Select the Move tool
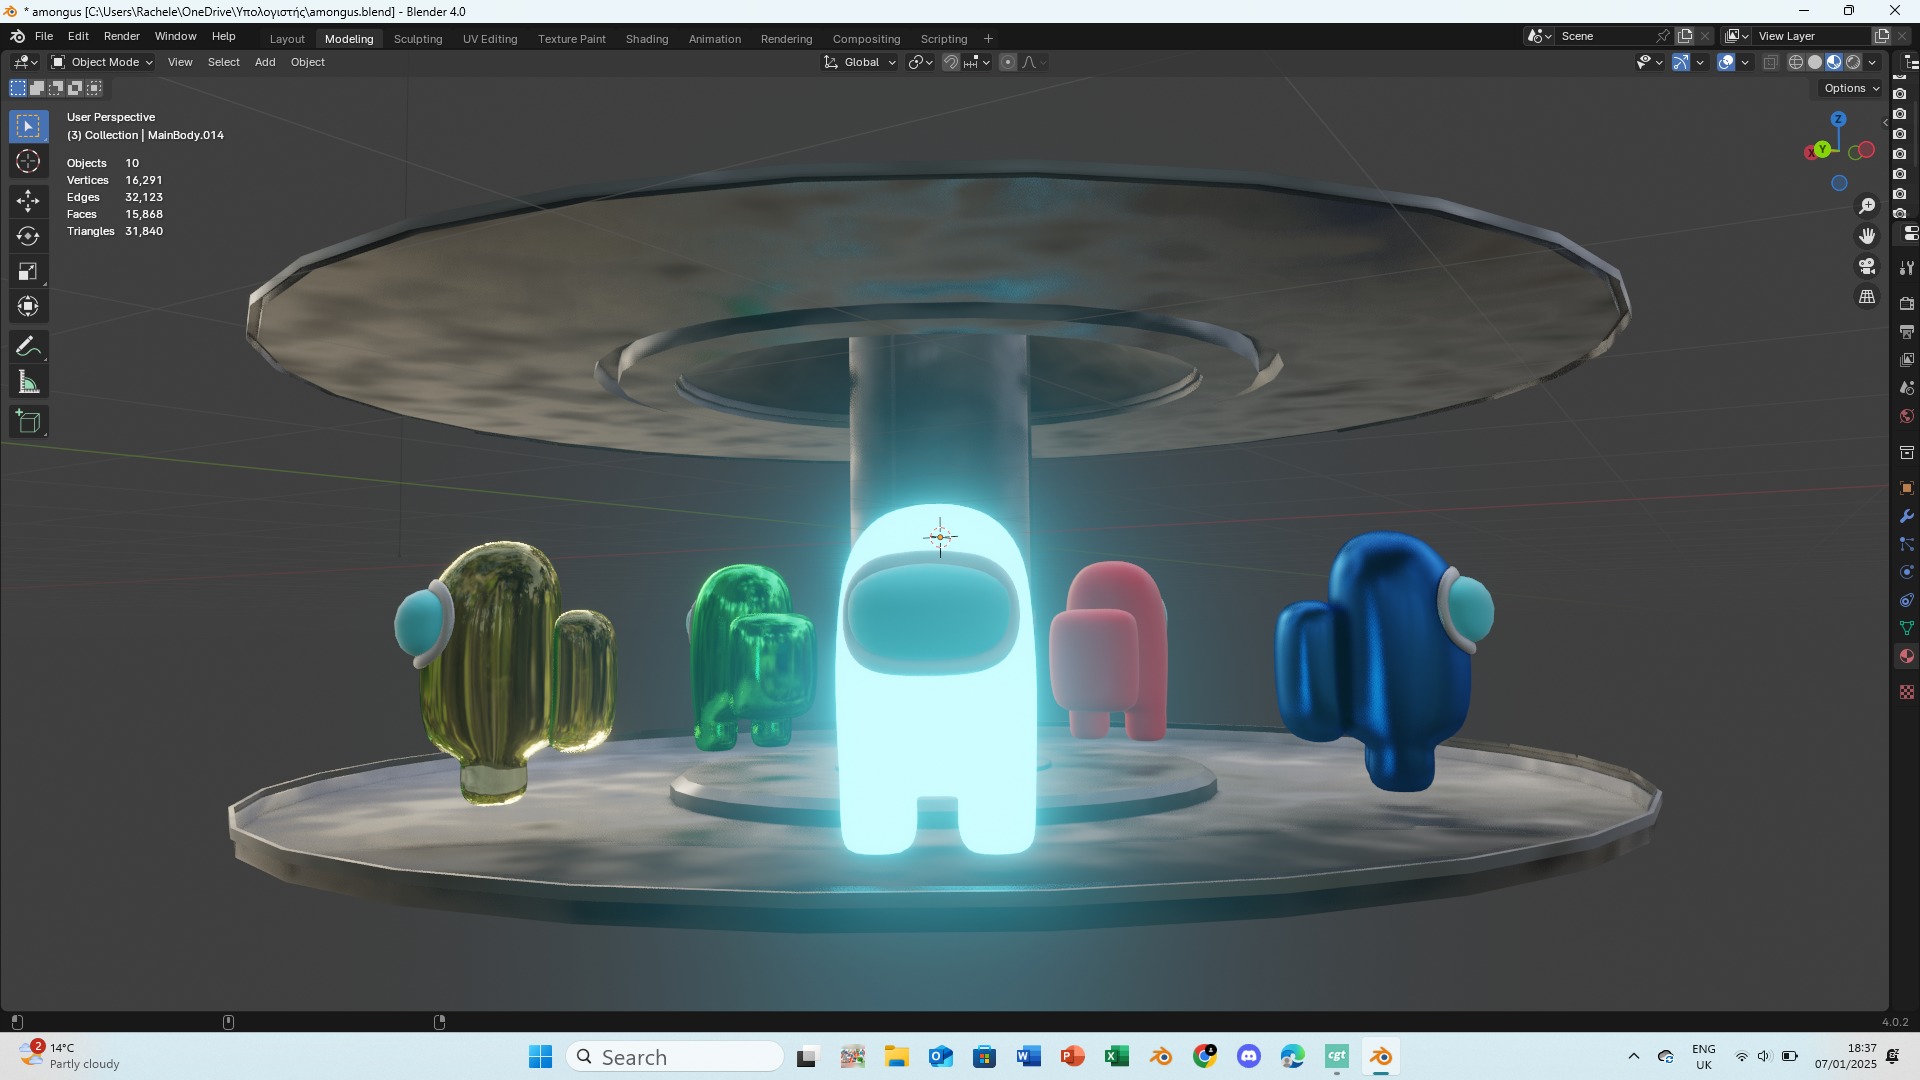1920x1080 pixels. click(28, 201)
